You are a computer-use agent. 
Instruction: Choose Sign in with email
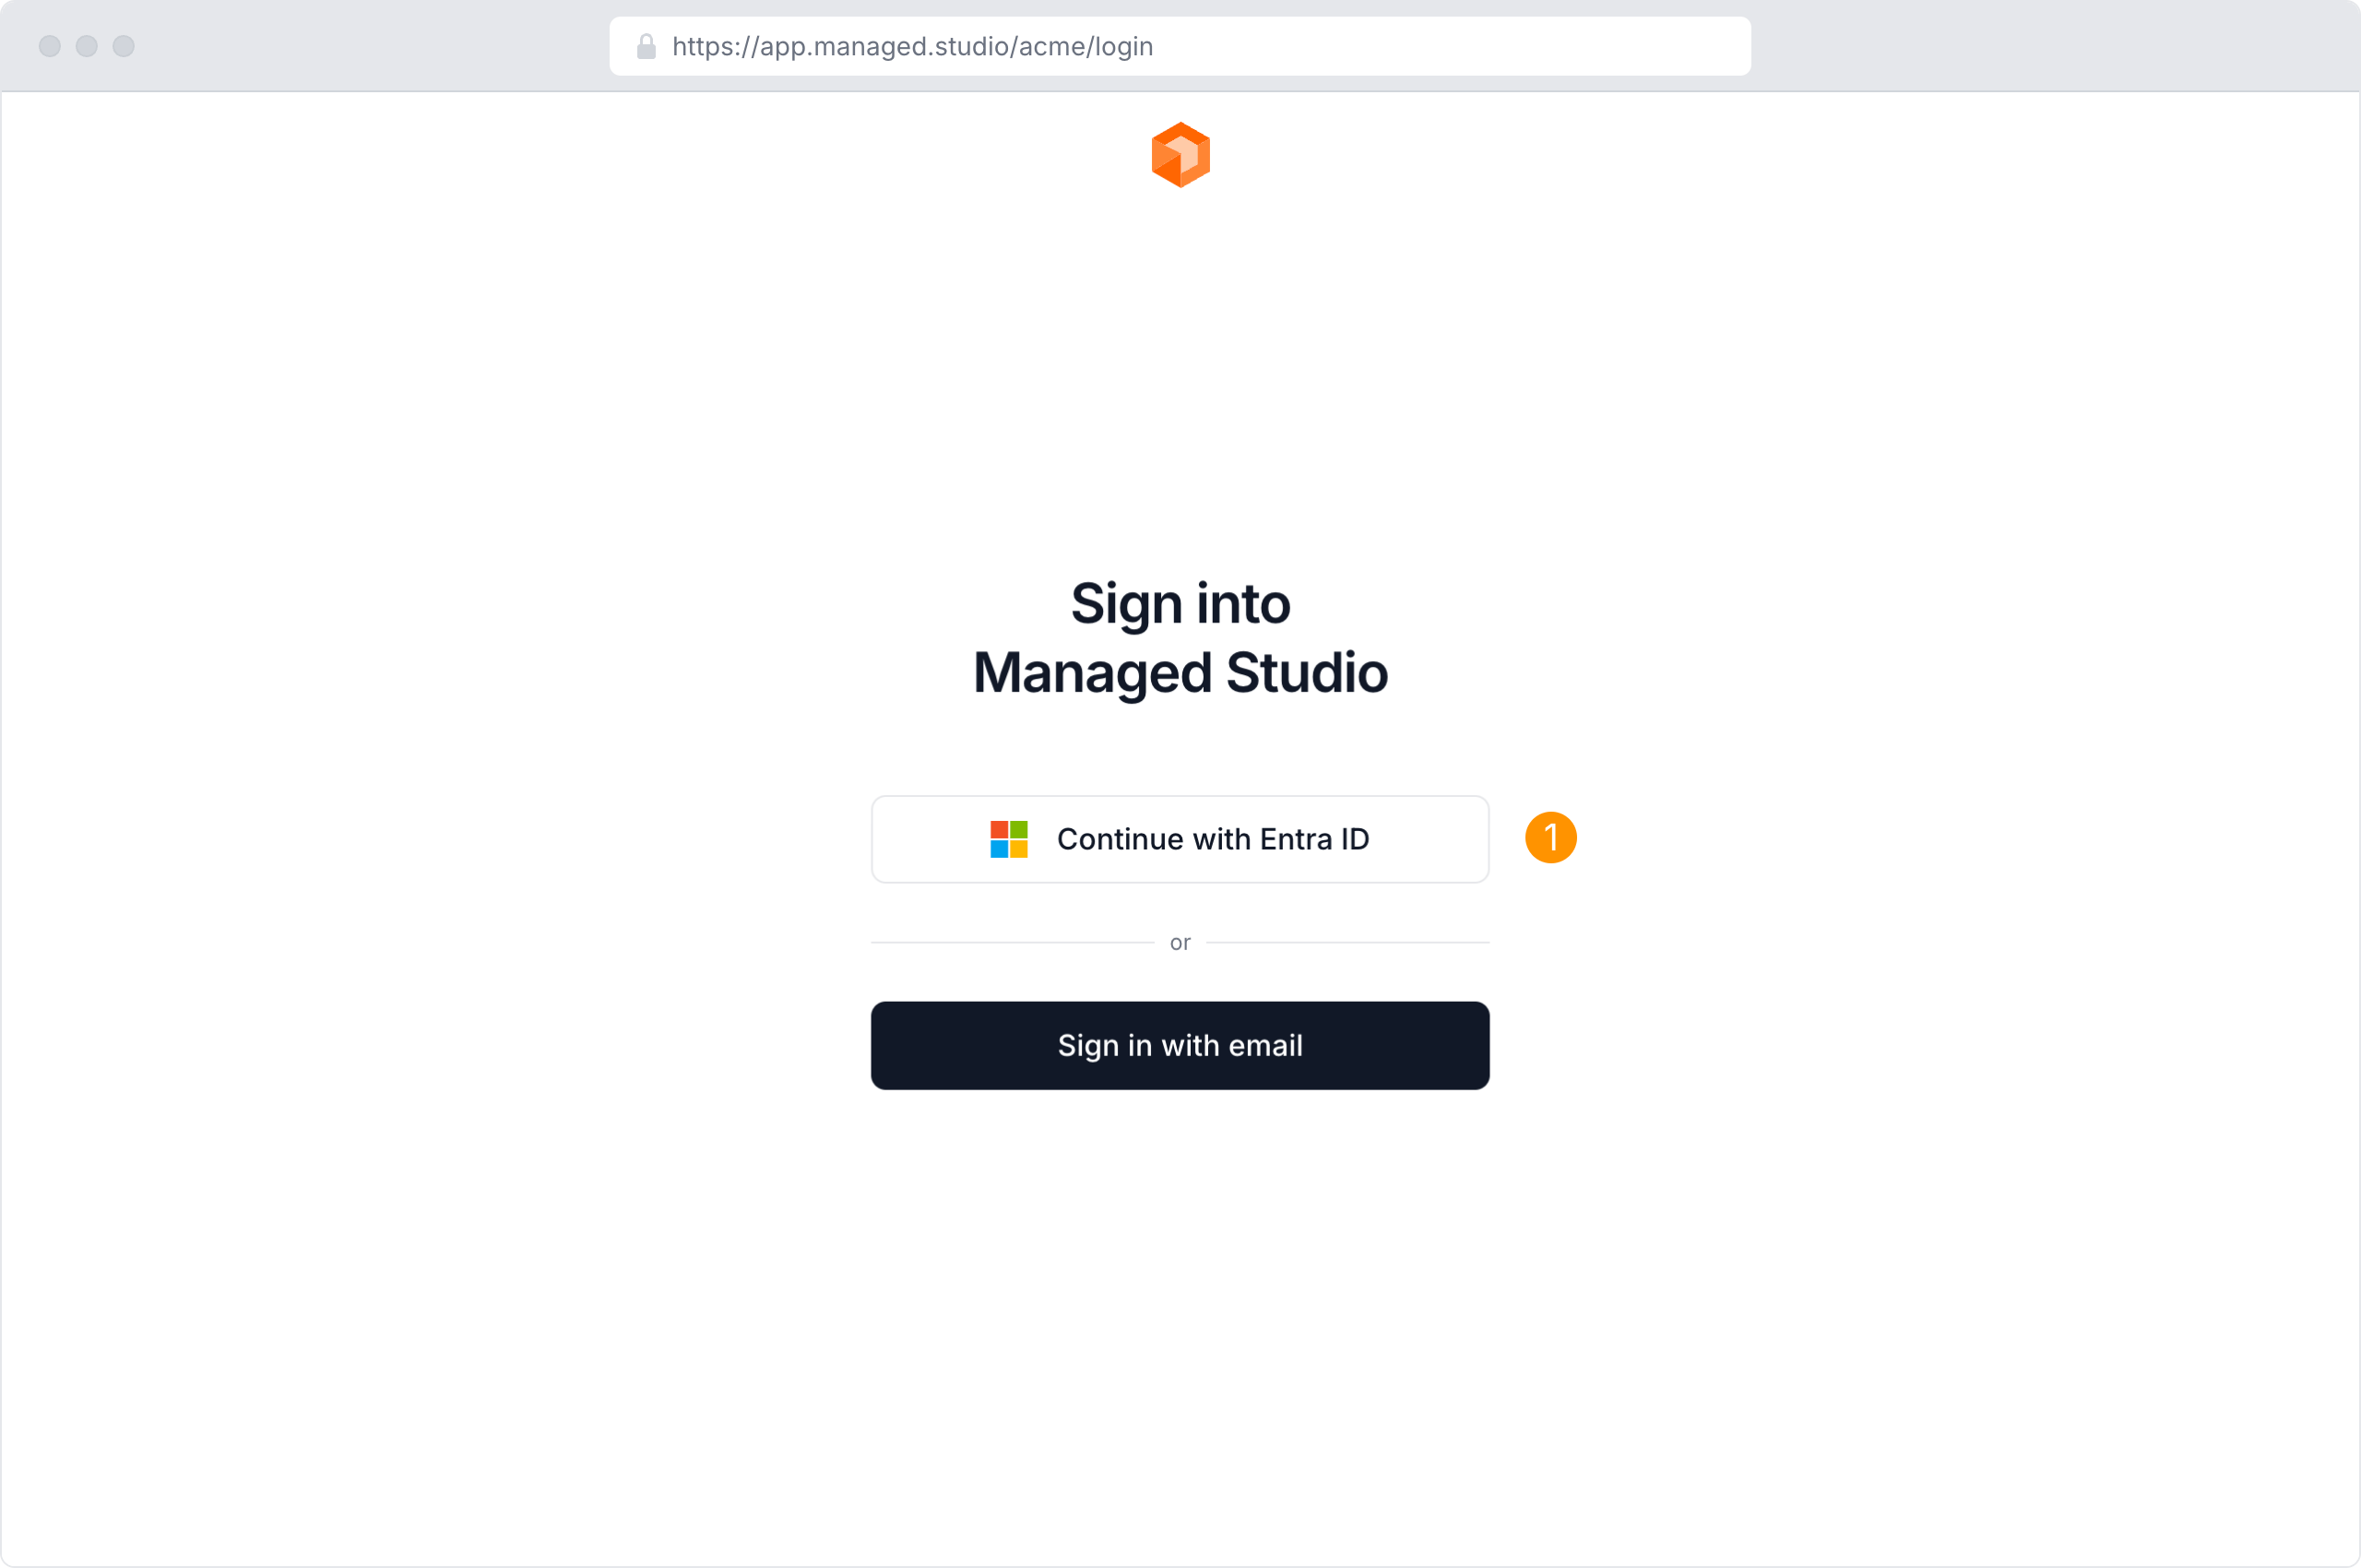1180,1045
